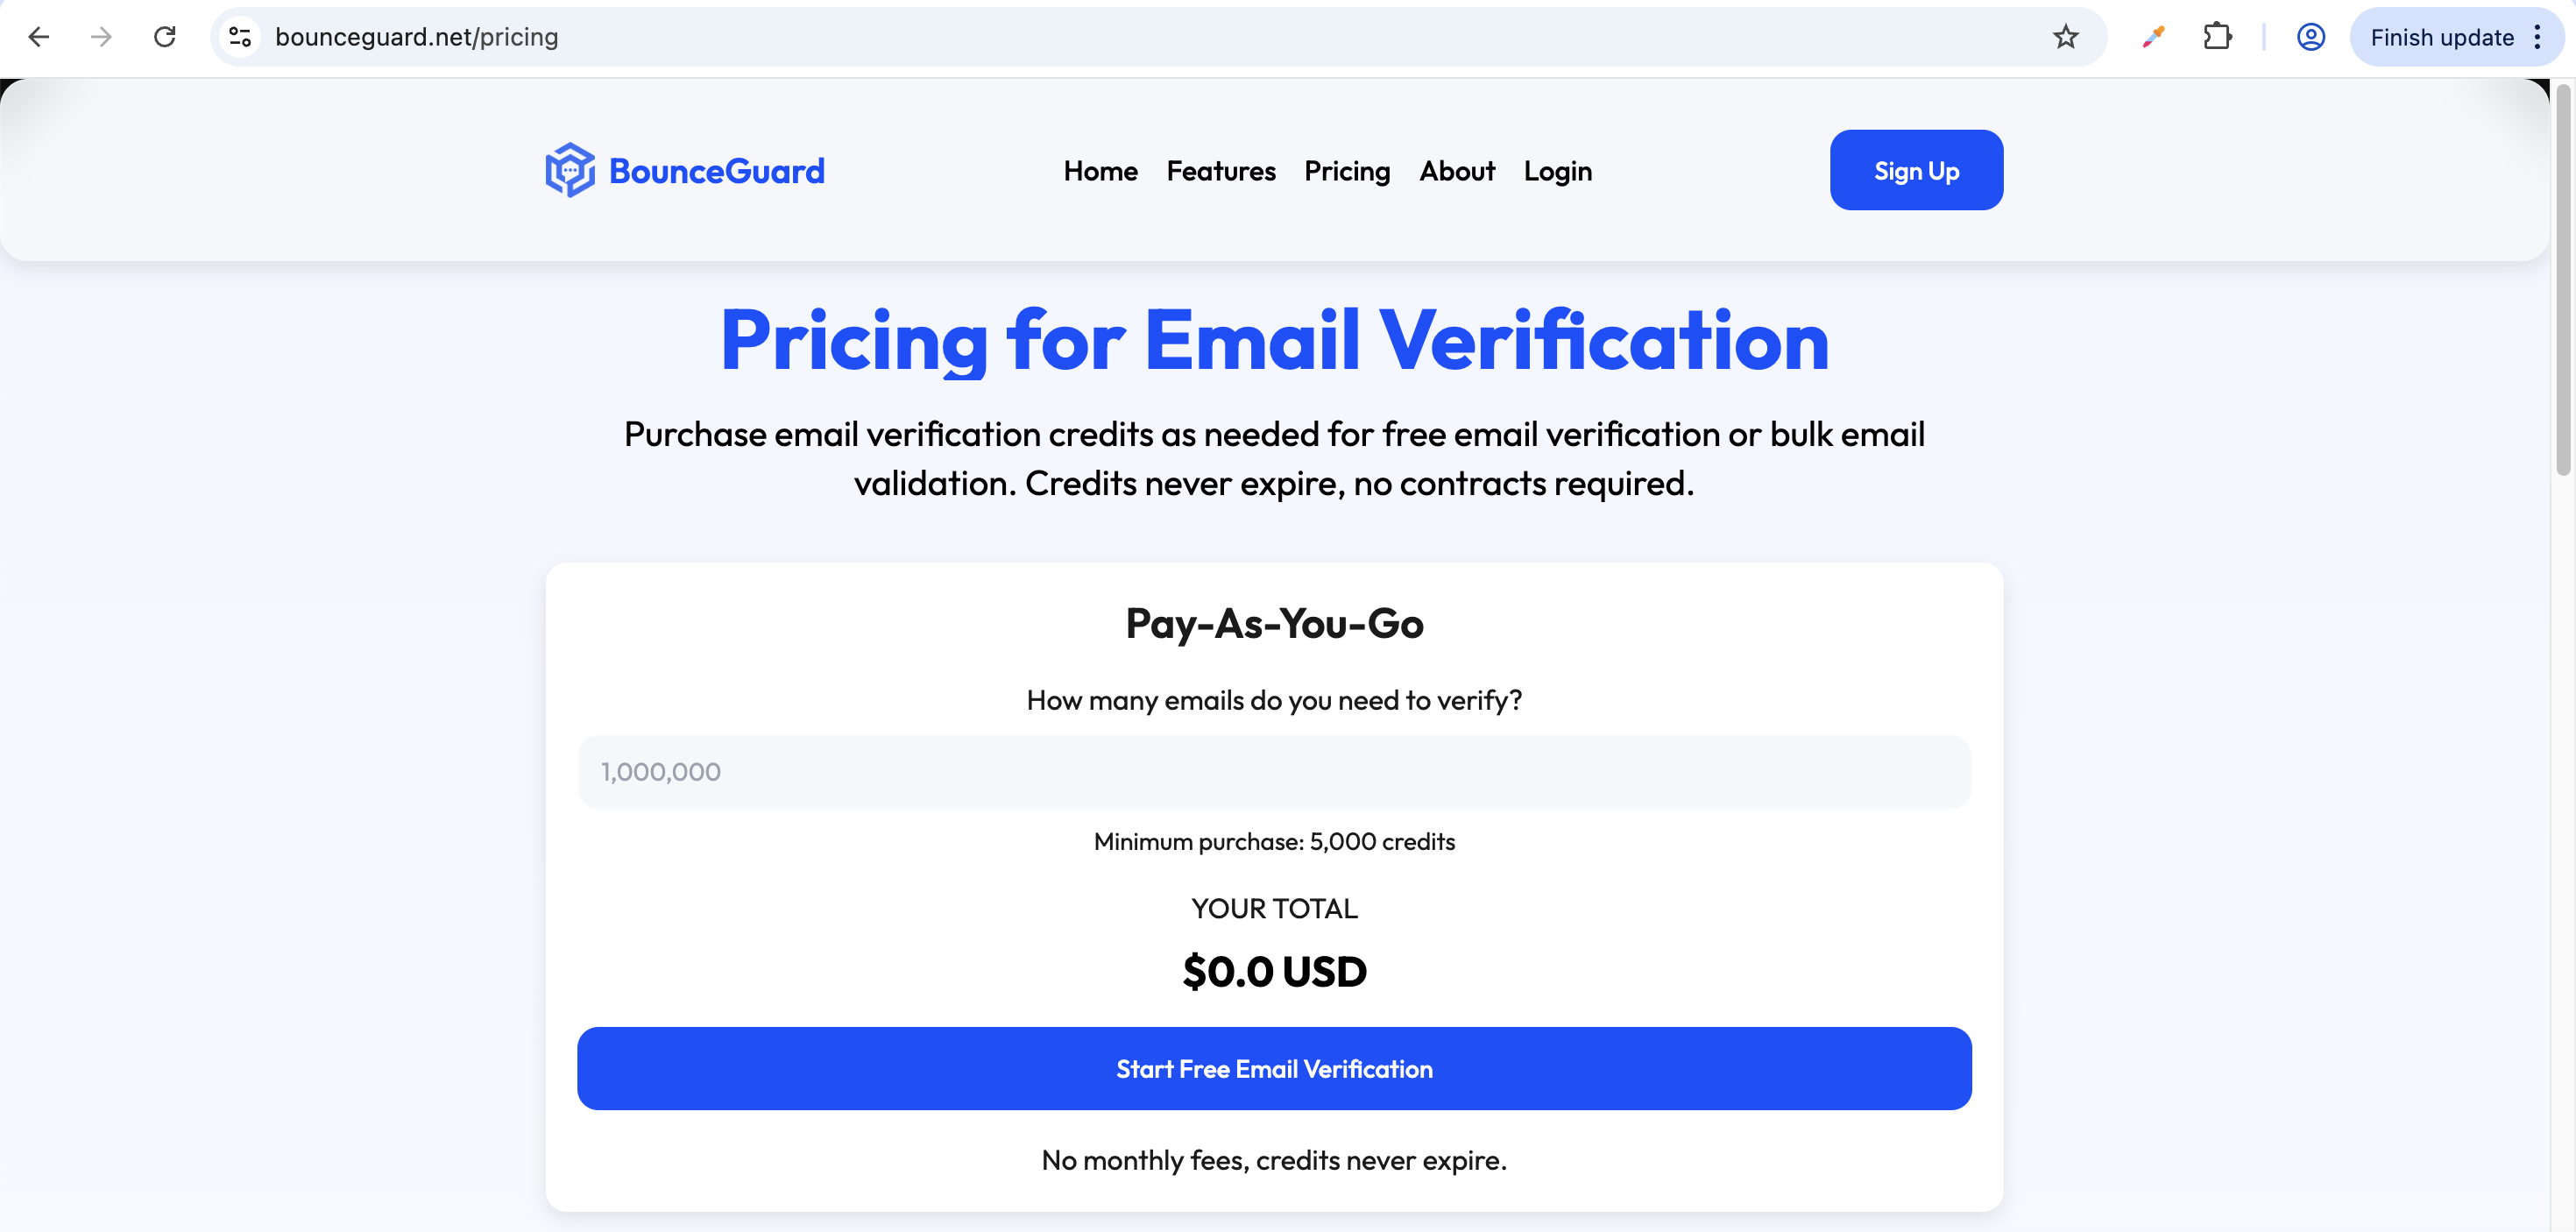Screen dimensions: 2576x1232
Task: Open the browser profile icon
Action: (x=2310, y=37)
